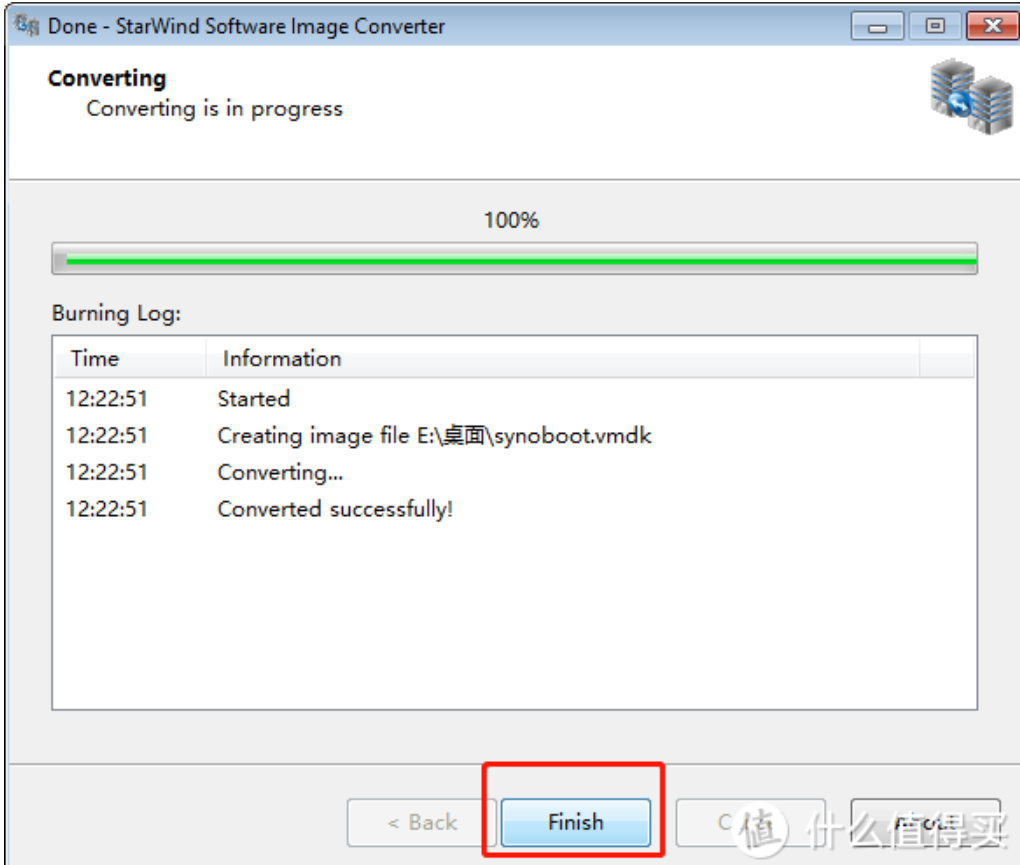Viewport: 1020px width, 865px height.
Task: Click the disabled Back button
Action: pos(422,822)
